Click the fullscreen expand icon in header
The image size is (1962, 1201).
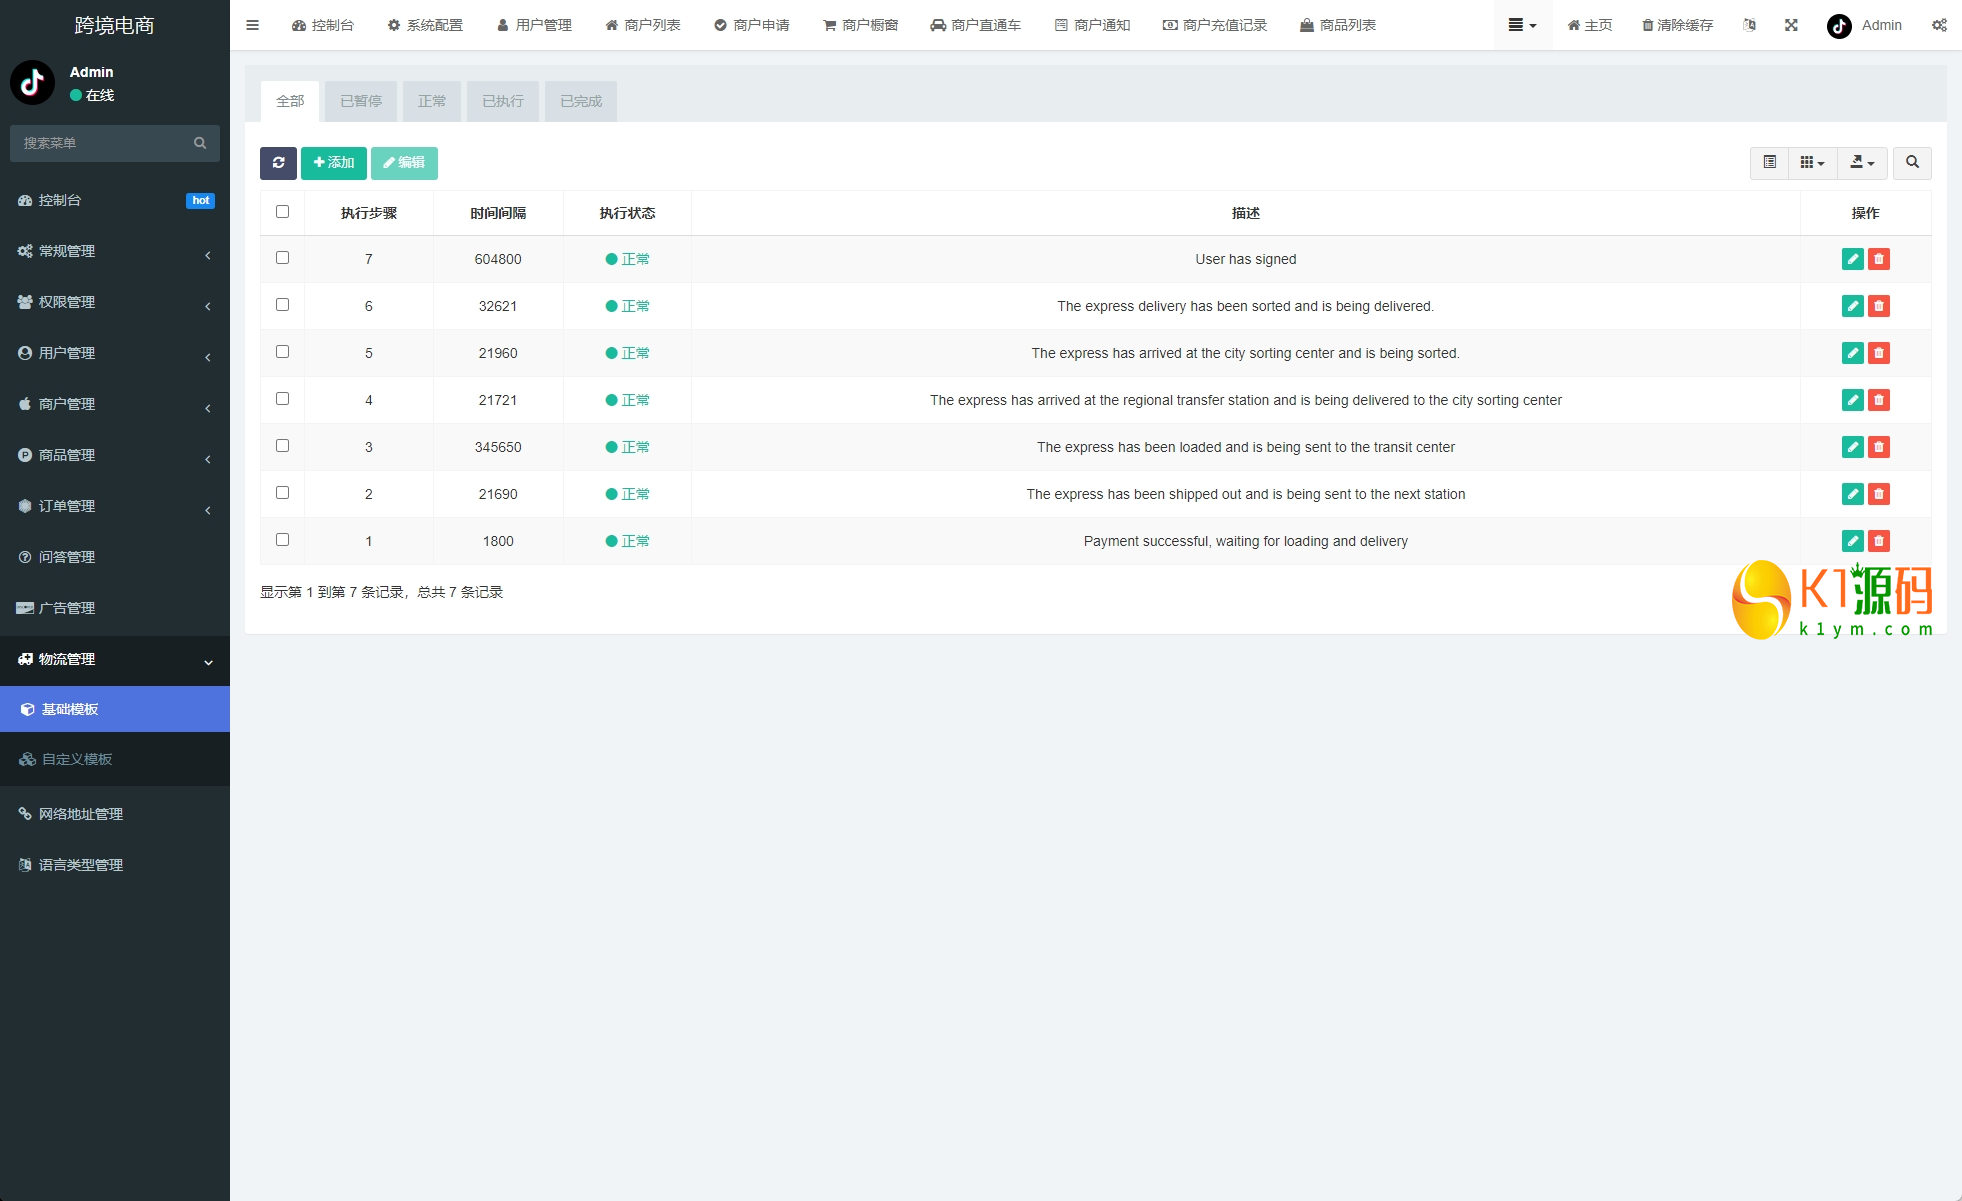pos(1791,25)
